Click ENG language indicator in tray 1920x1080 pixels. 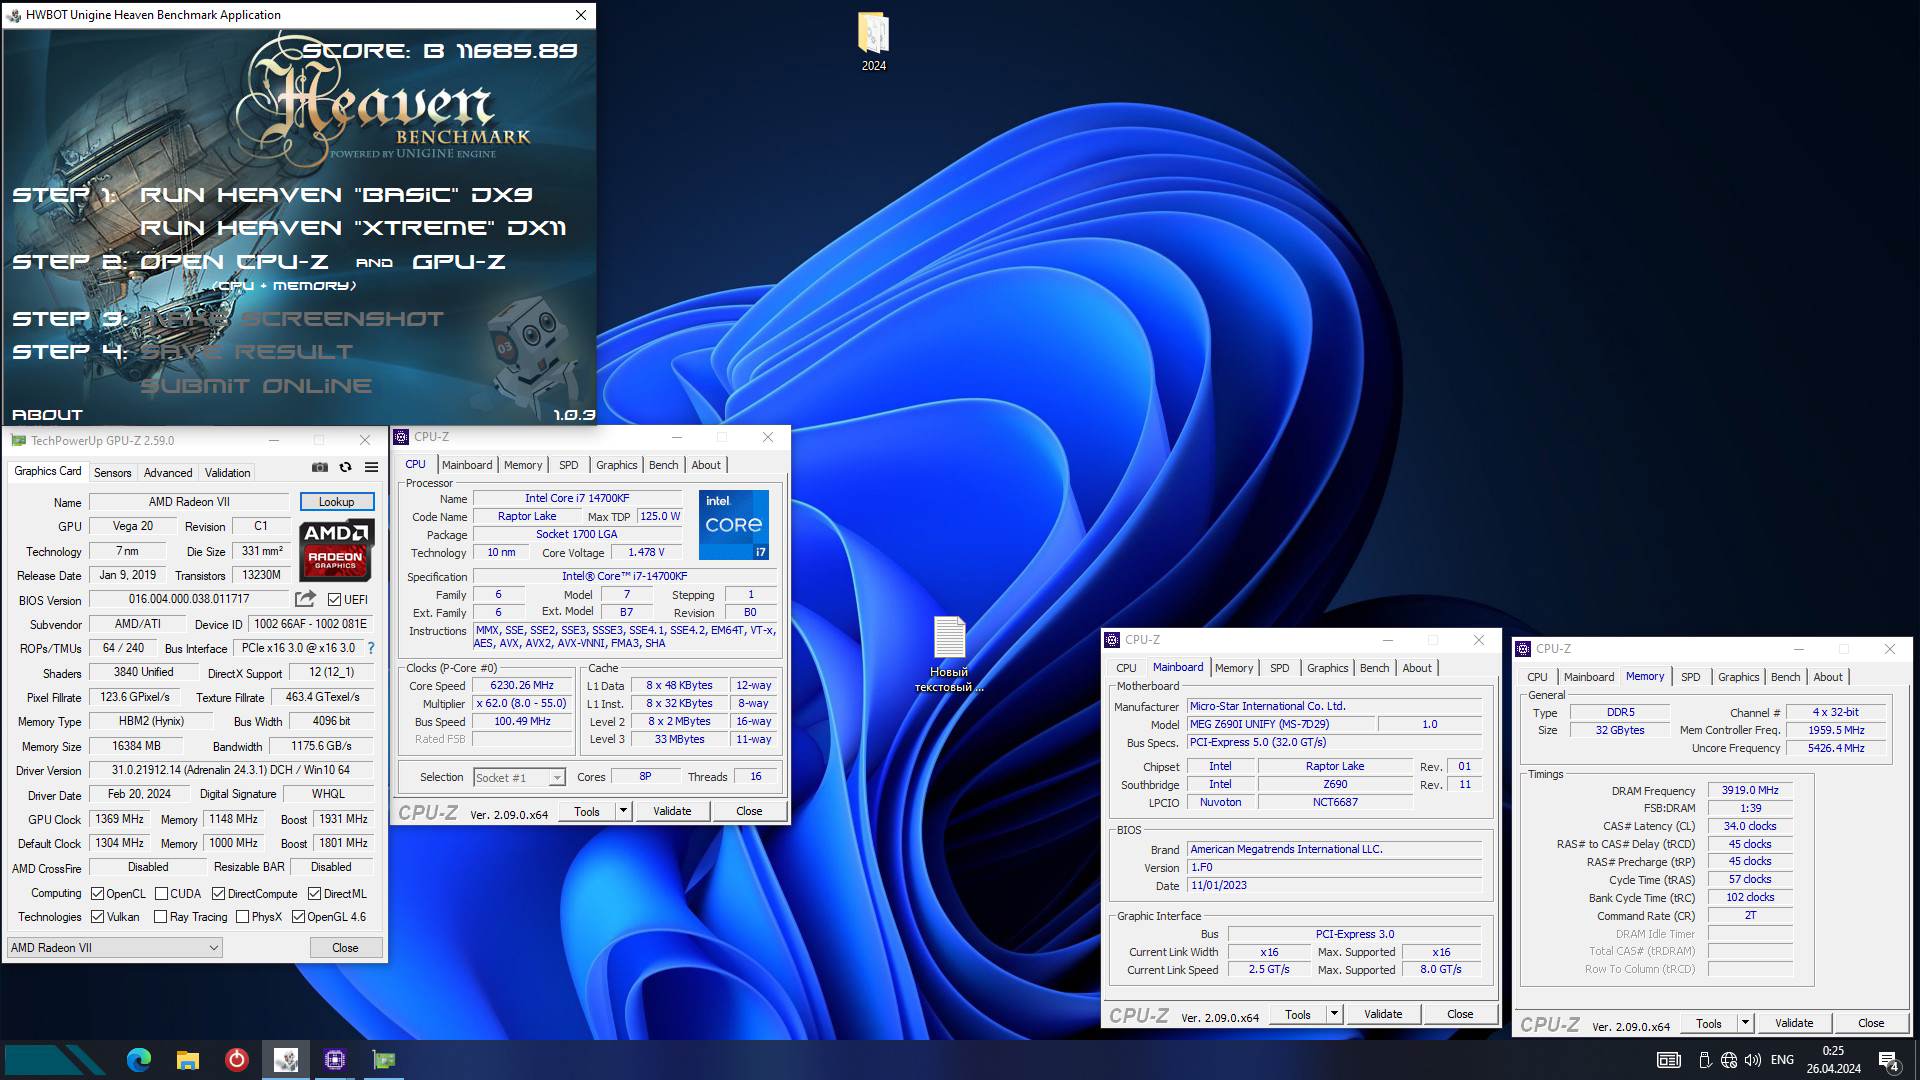coord(1782,1060)
